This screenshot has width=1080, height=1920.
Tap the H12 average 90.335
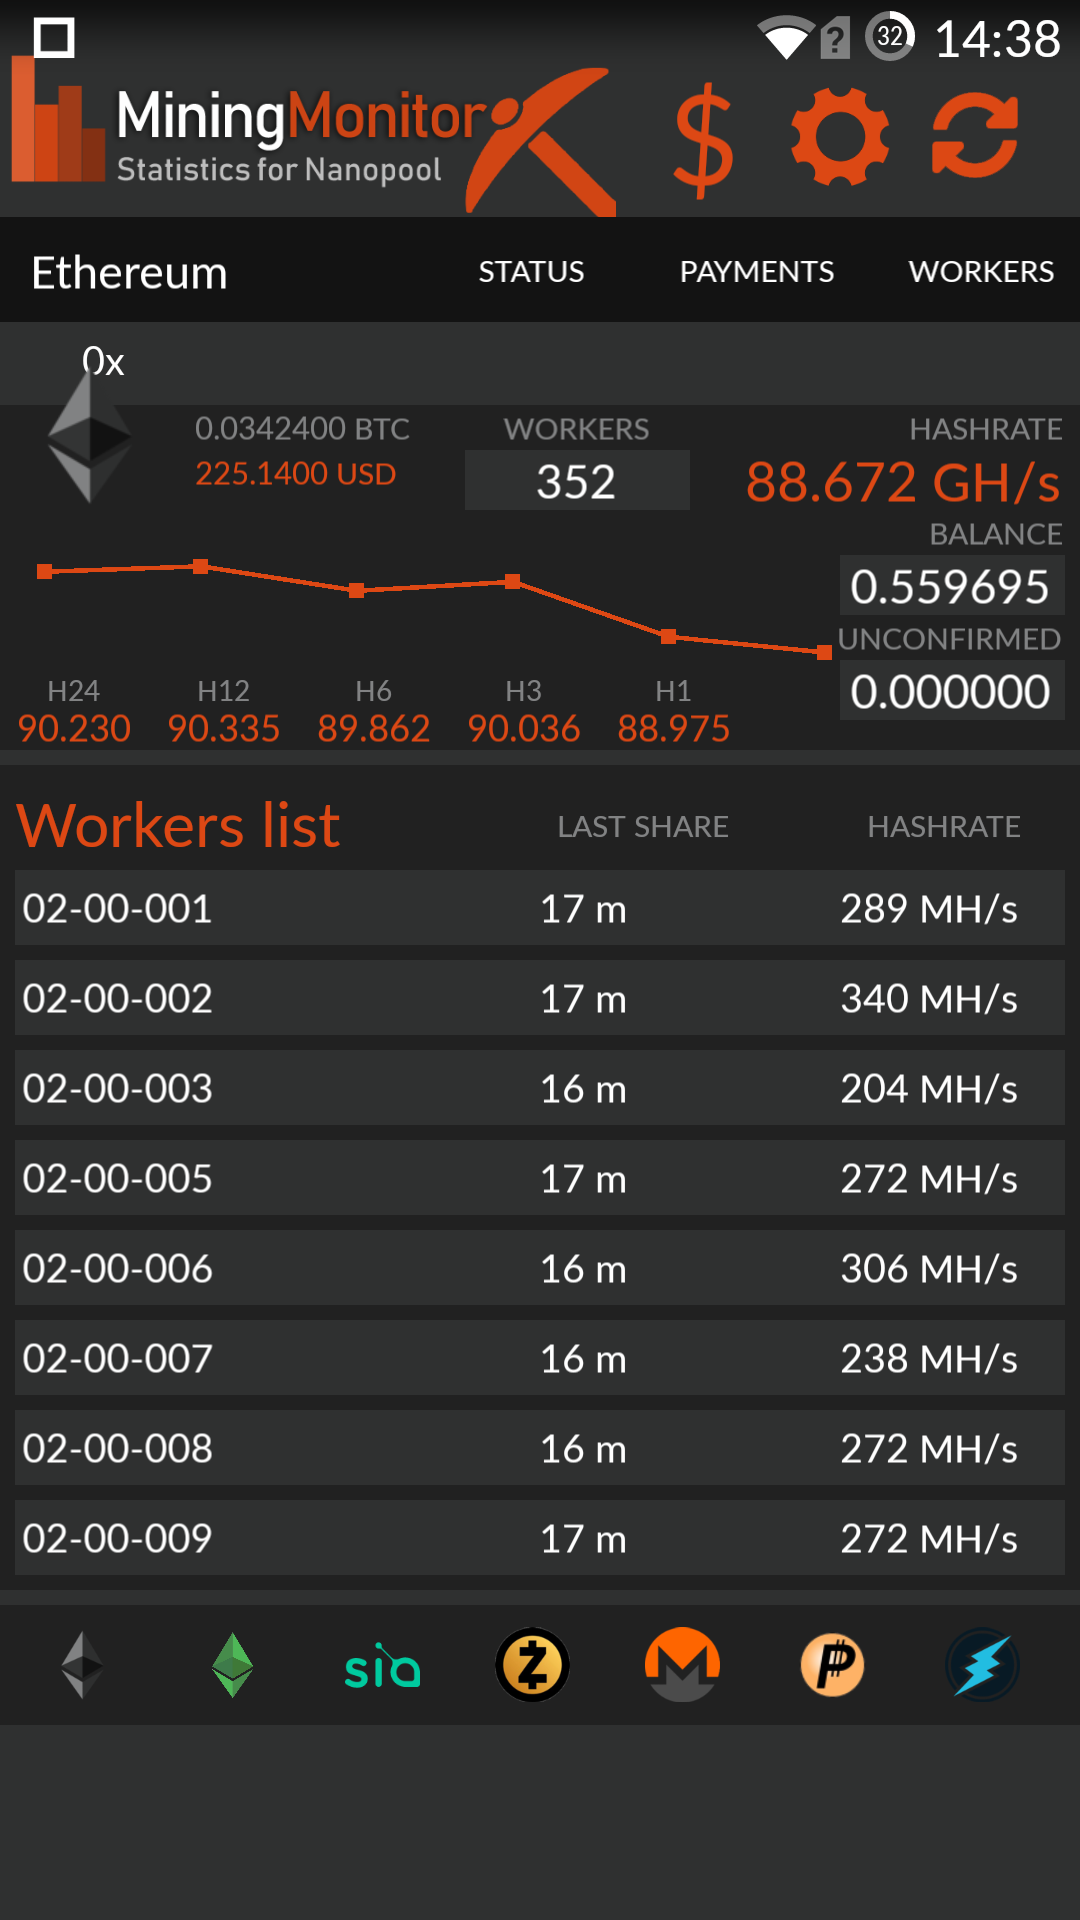(224, 728)
